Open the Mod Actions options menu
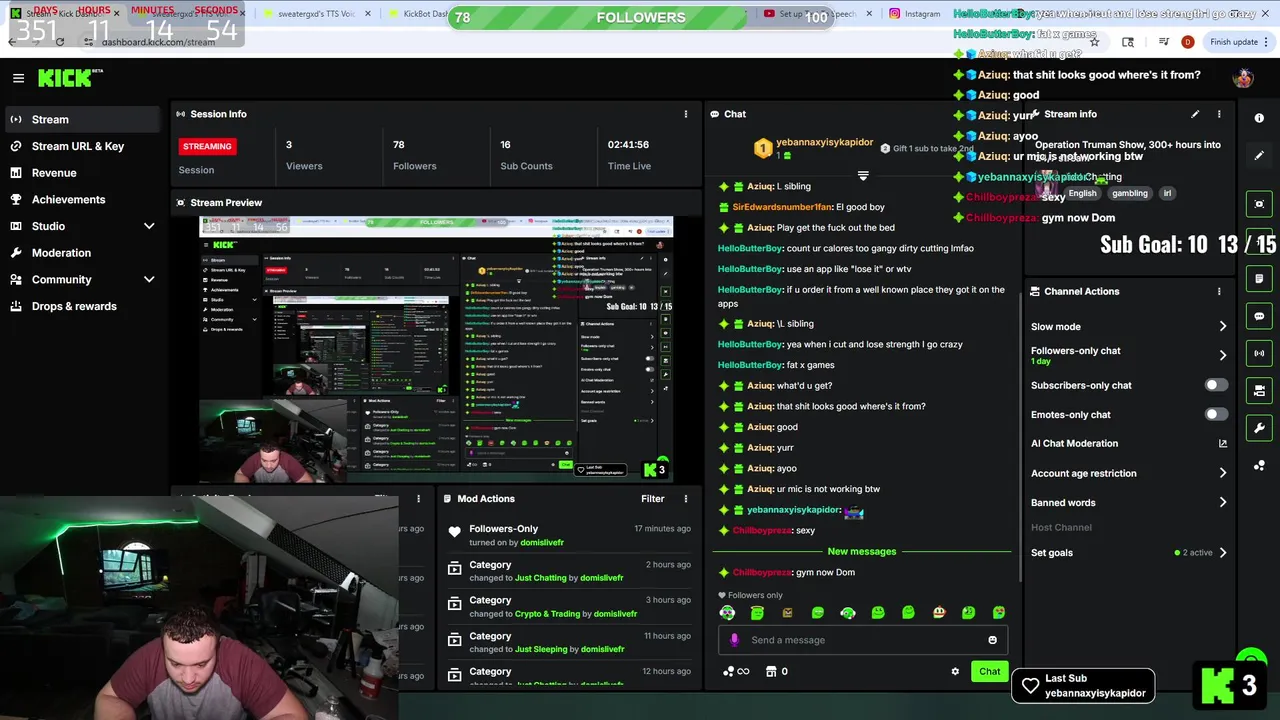This screenshot has width=1280, height=720. (x=685, y=498)
